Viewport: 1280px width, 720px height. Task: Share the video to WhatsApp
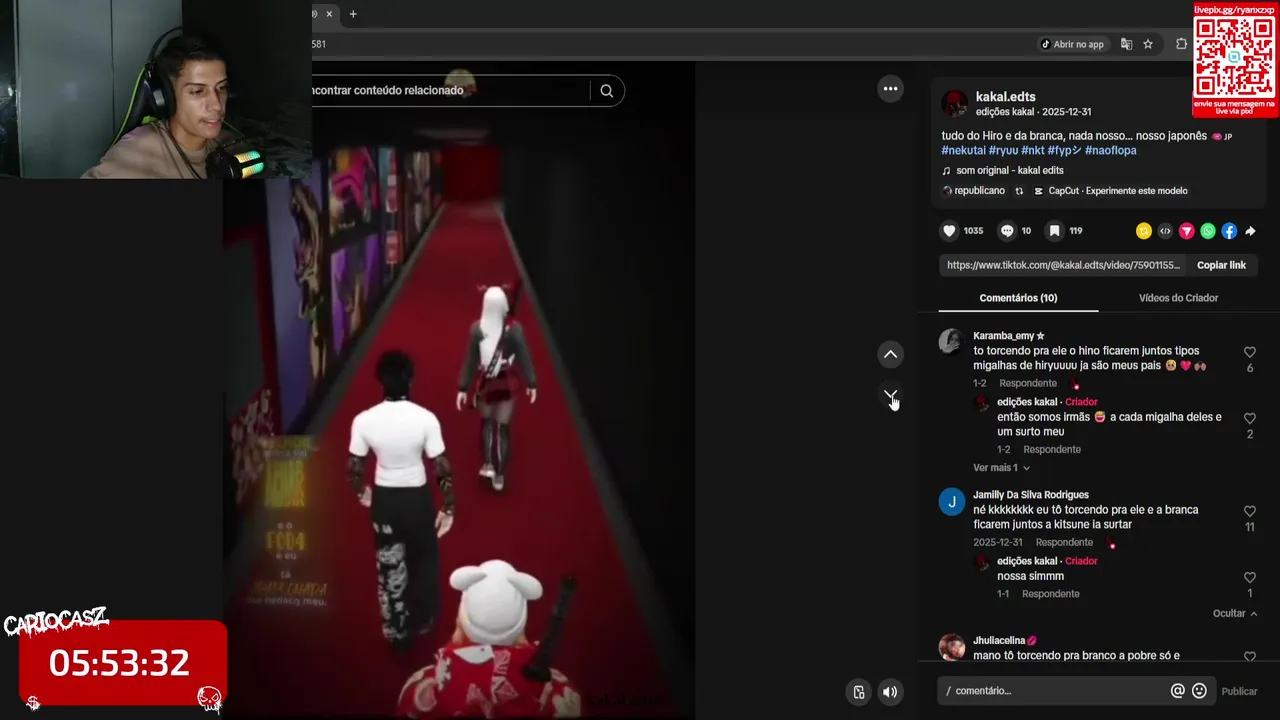pyautogui.click(x=1208, y=231)
